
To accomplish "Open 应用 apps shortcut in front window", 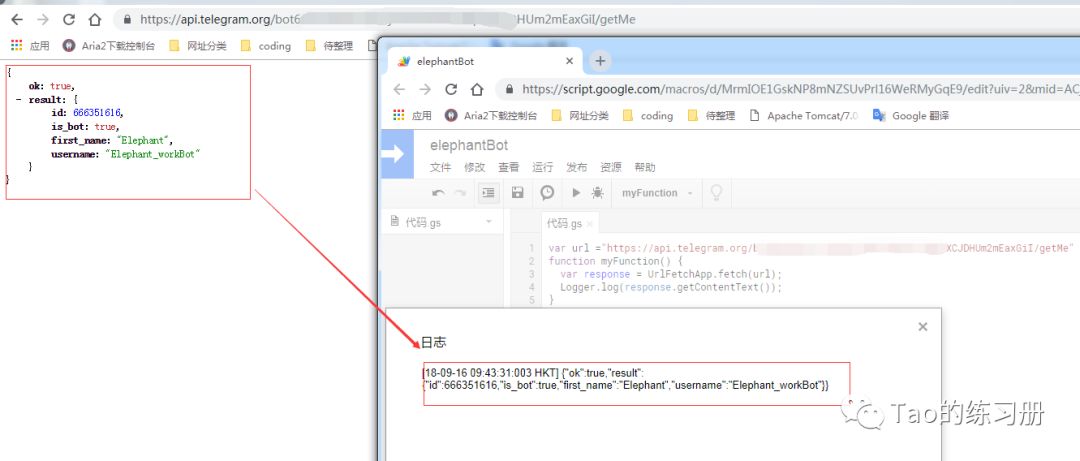I will [412, 115].
